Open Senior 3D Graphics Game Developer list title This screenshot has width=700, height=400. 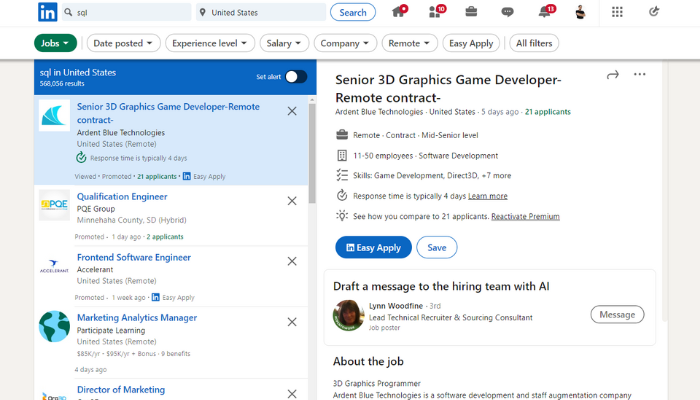[x=168, y=113]
